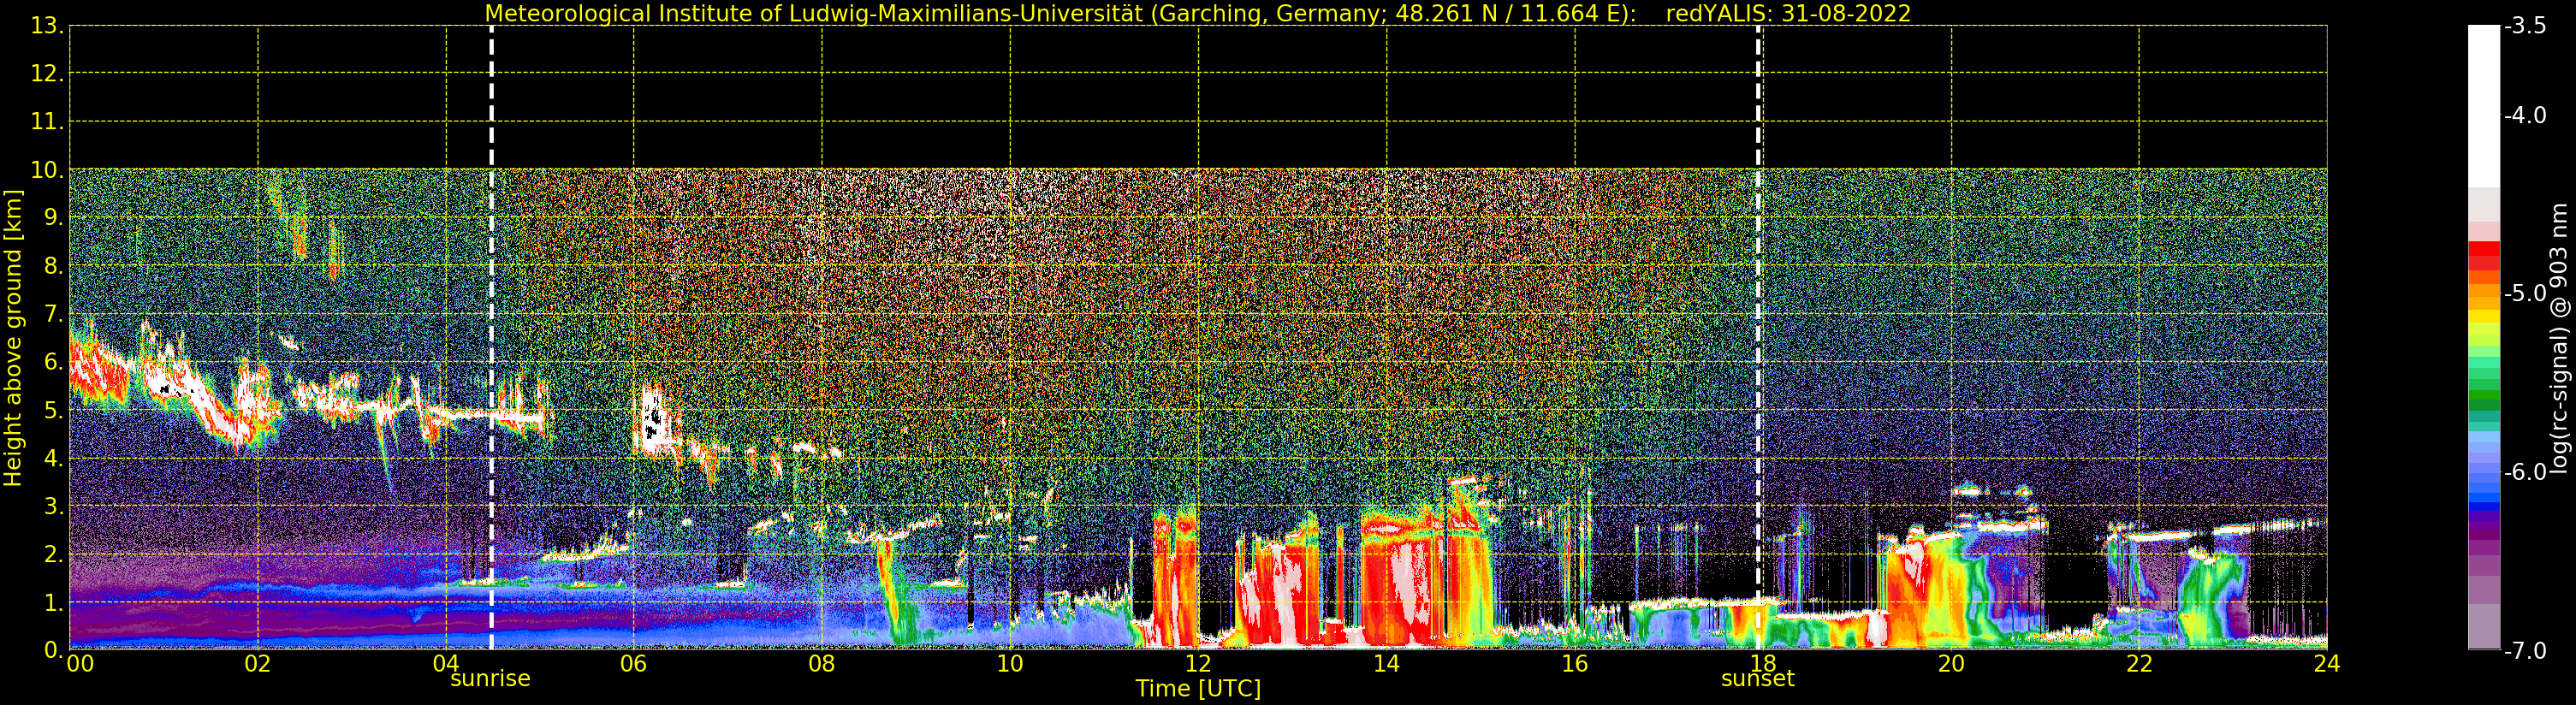Click the height axis tick label 9
Viewport: 2576px width, 705px height.
[53, 218]
